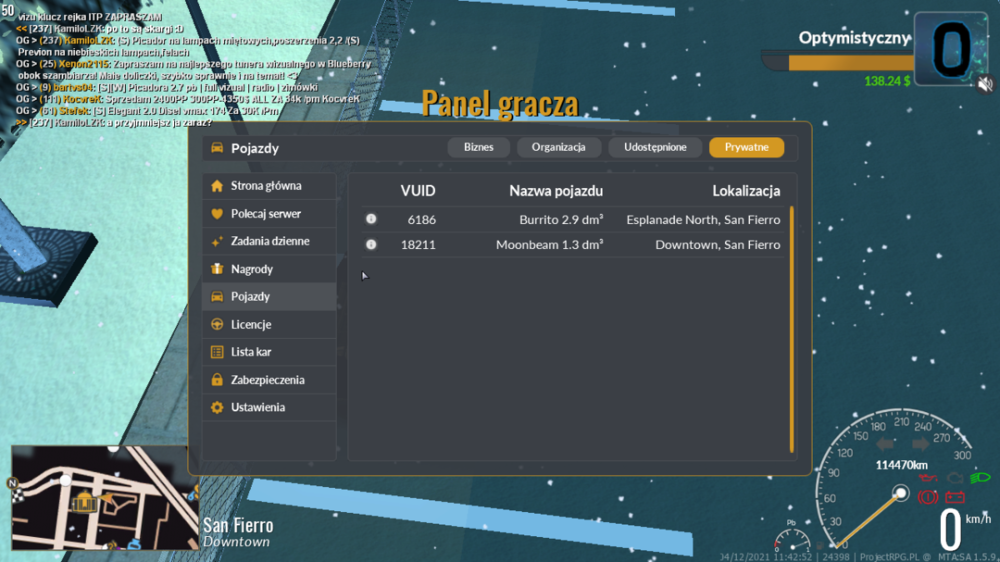This screenshot has height=562, width=1000.
Task: Click the red battery warning indicator
Action: [955, 497]
